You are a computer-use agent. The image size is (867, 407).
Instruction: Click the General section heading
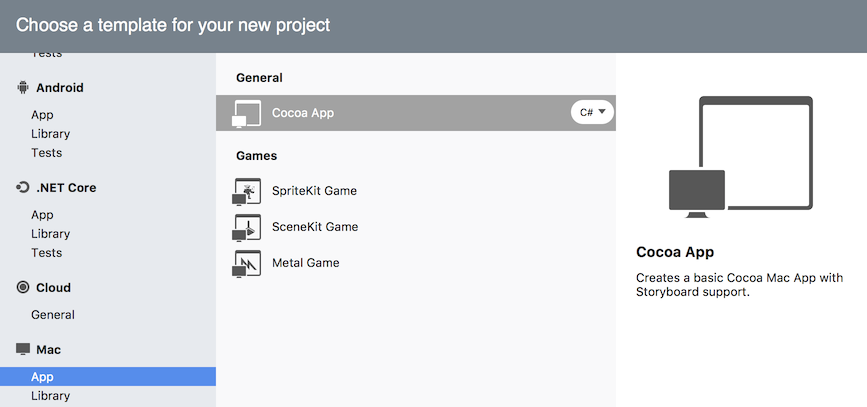click(x=259, y=78)
